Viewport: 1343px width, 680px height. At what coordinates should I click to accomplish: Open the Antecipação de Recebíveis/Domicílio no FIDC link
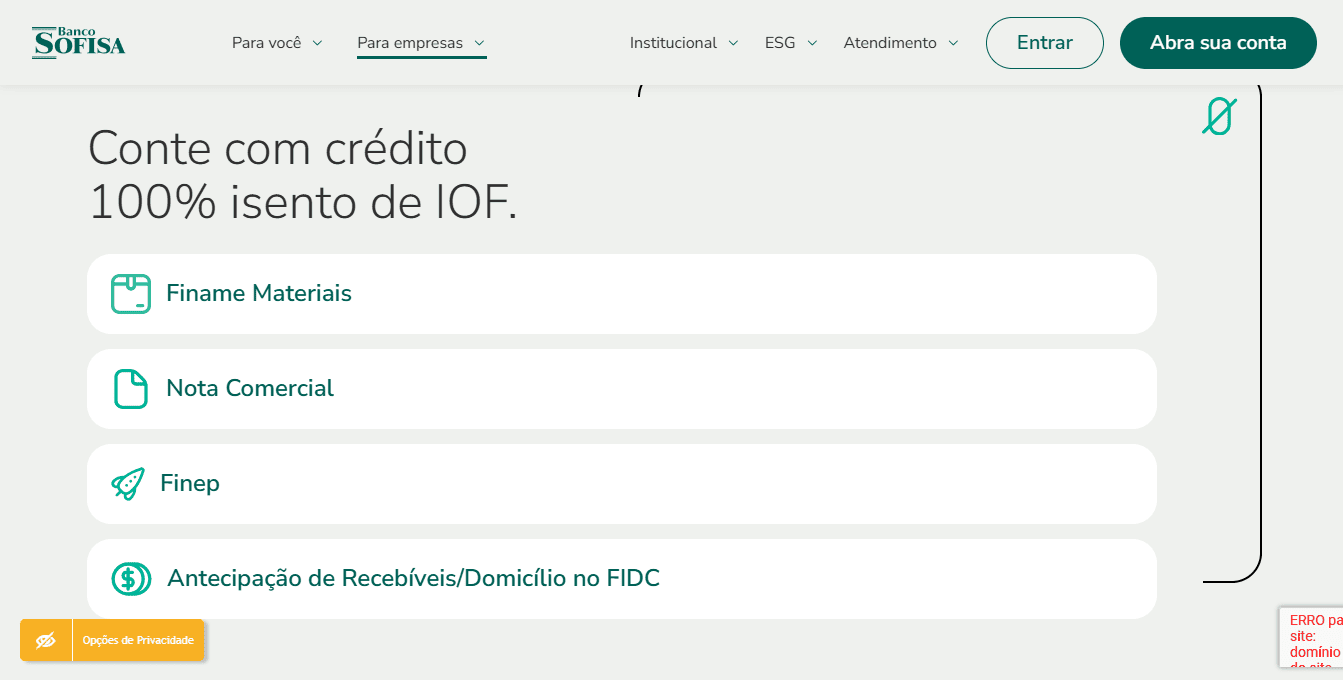tap(413, 579)
